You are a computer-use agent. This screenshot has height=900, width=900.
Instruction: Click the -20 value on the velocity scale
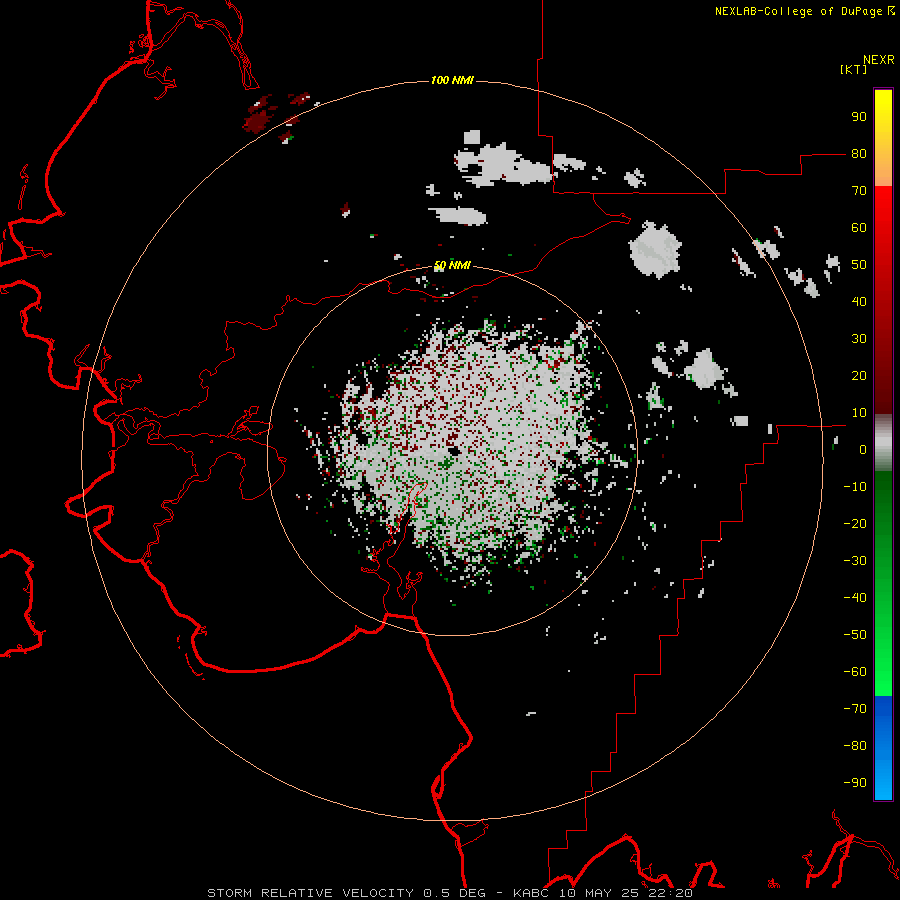pyautogui.click(x=855, y=524)
